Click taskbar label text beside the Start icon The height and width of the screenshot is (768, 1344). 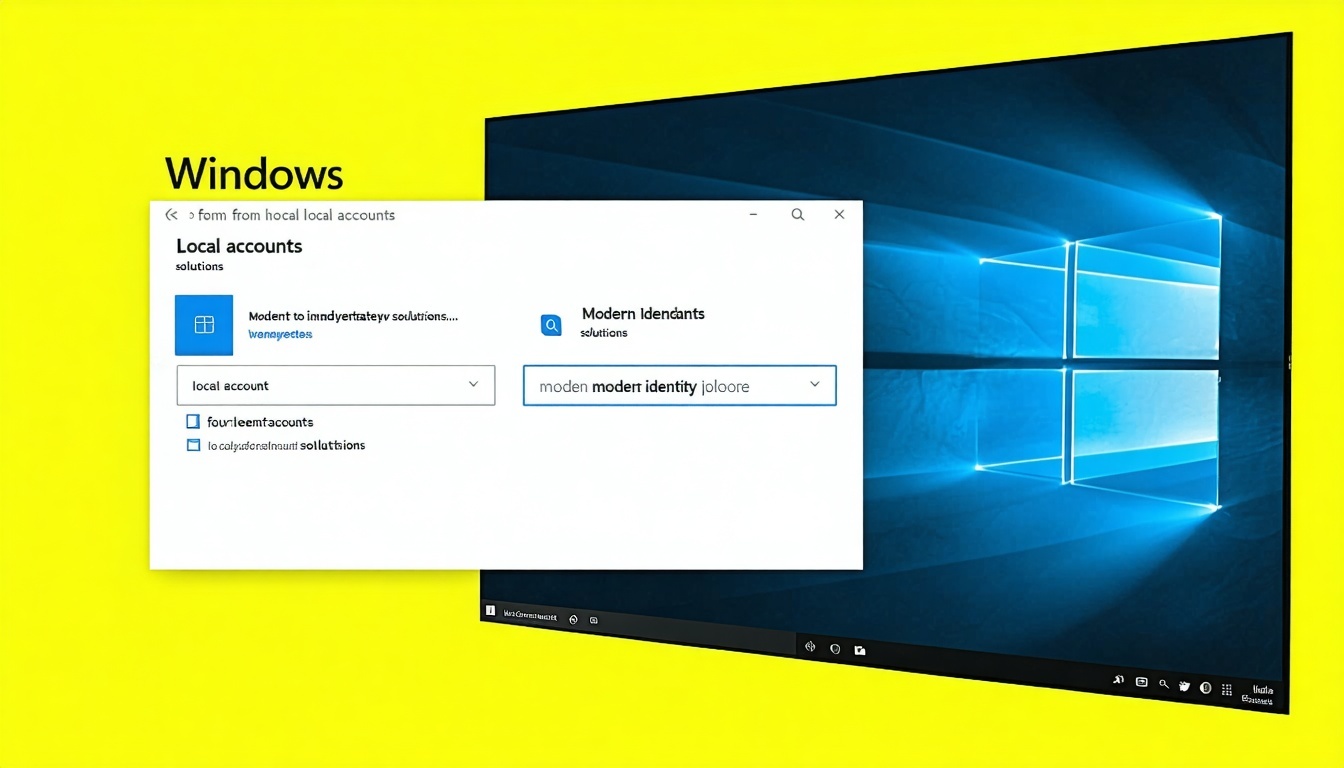tap(530, 615)
